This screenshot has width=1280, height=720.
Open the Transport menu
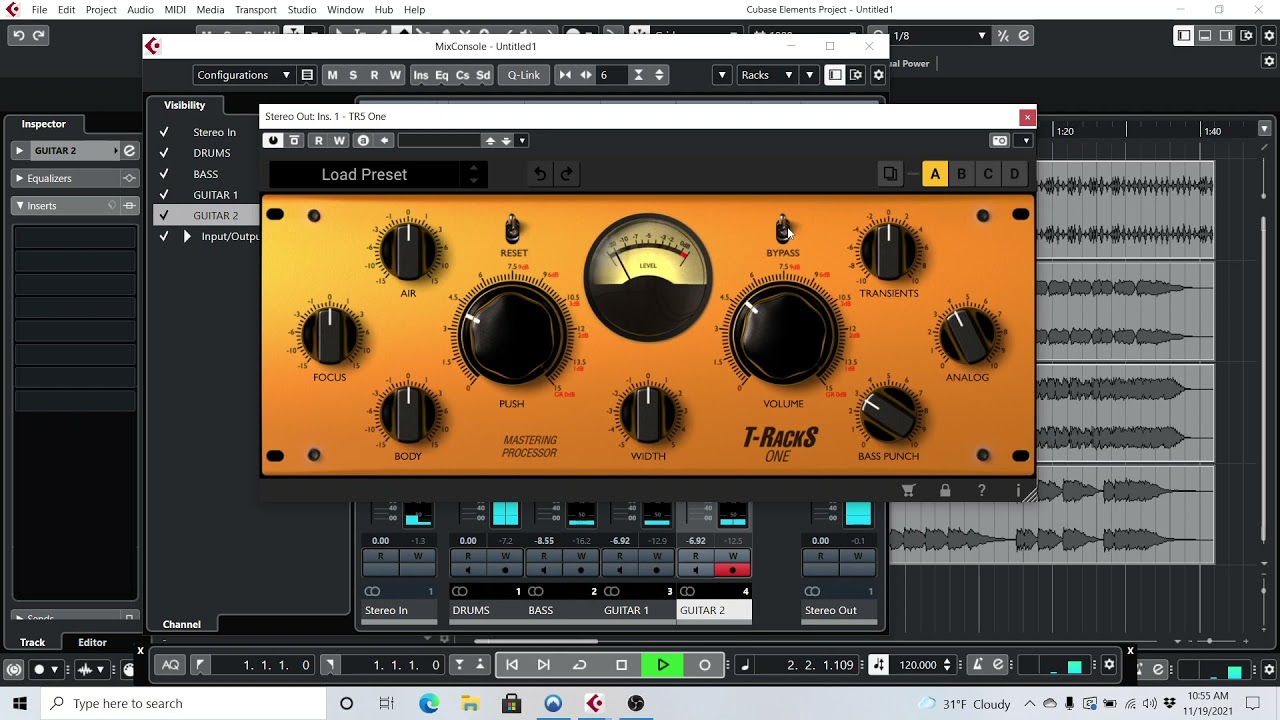256,10
